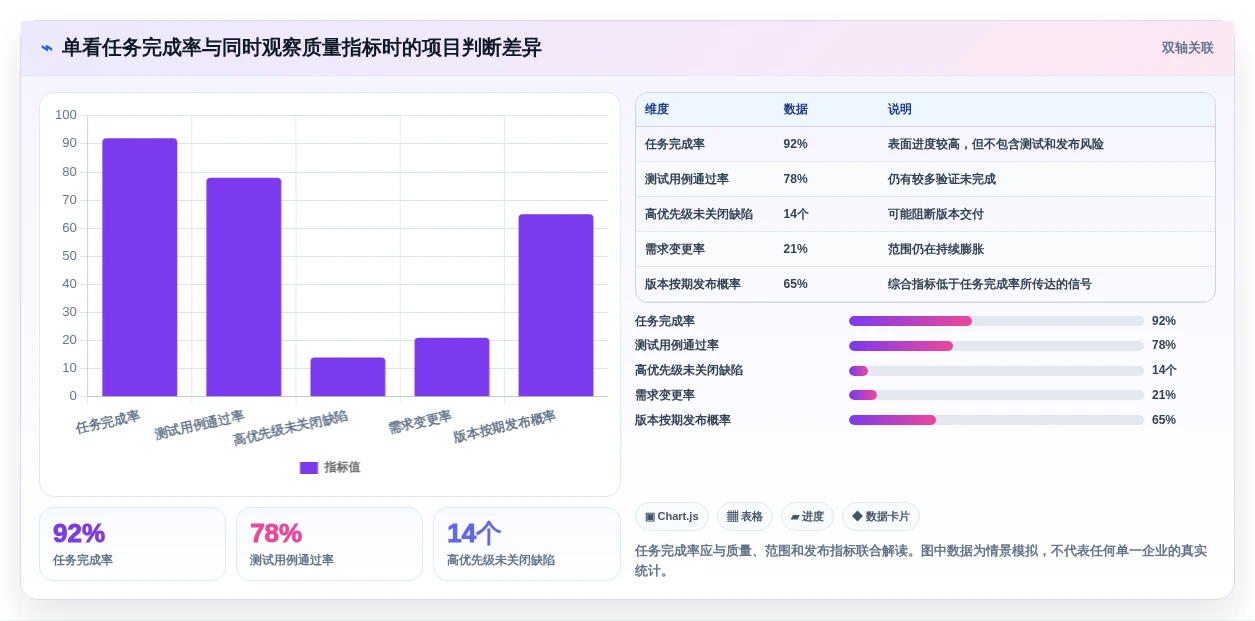Screen dimensions: 1255x621
Task: Click the 65% value in table
Action: pos(796,284)
